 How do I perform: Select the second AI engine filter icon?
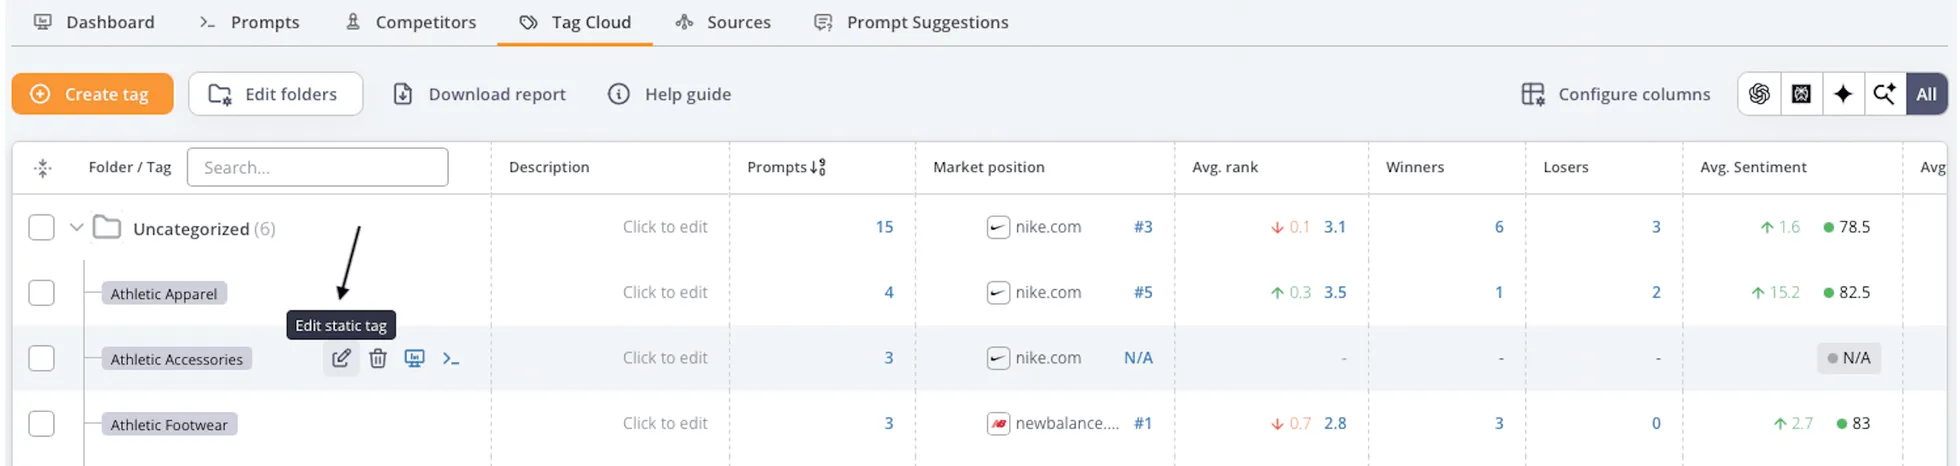1801,94
